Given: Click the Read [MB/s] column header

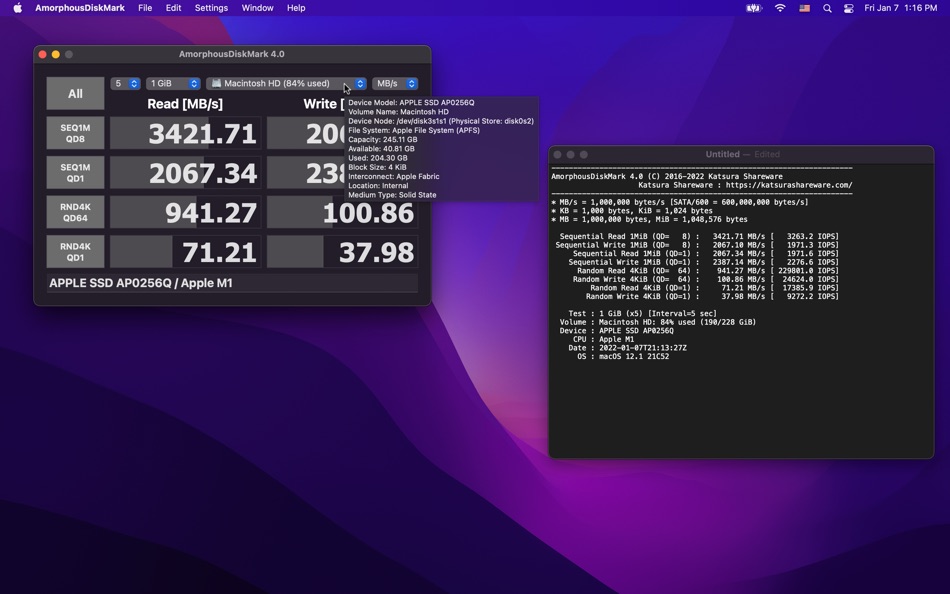Looking at the screenshot, I should (185, 104).
